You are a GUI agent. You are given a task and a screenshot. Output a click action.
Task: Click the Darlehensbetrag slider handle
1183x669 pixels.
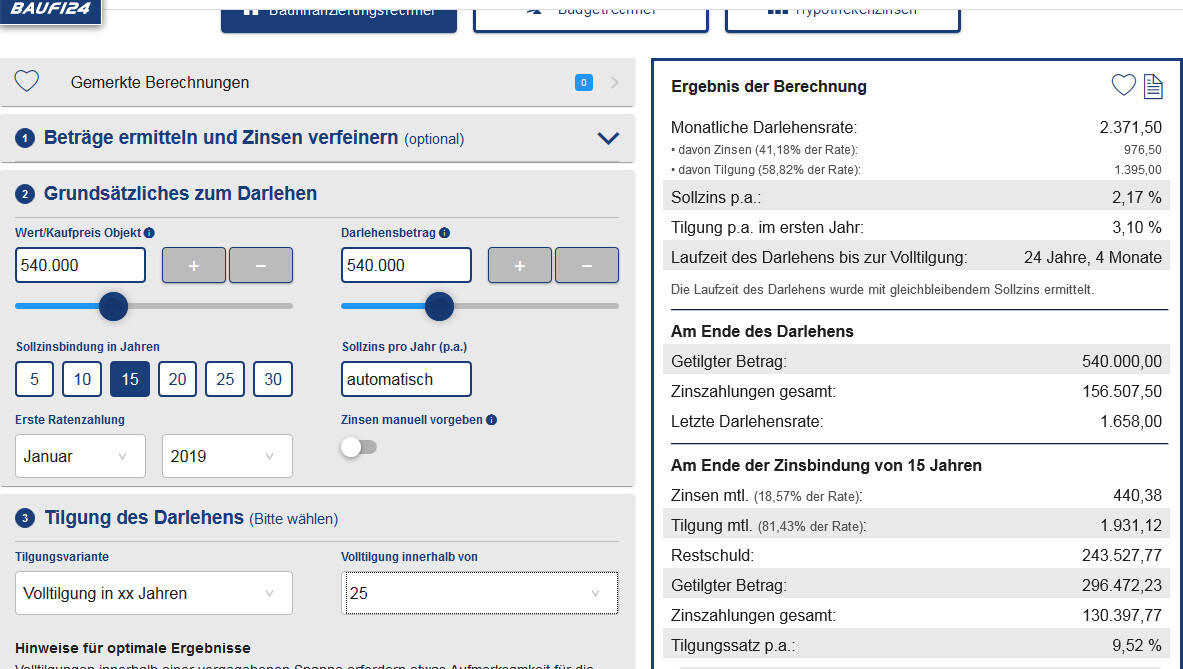[439, 306]
